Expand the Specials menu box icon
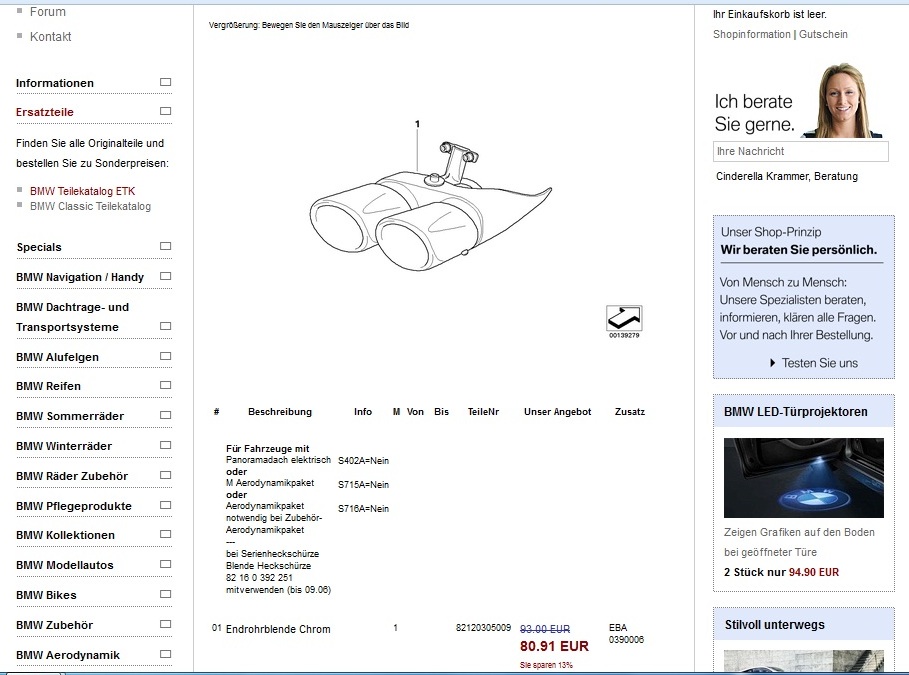Viewport: 909px width, 675px height. (165, 246)
